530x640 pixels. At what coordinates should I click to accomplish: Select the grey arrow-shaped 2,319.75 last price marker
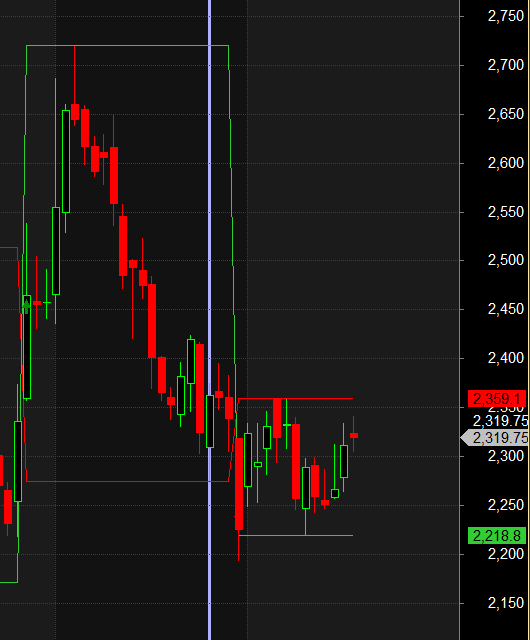coord(495,438)
